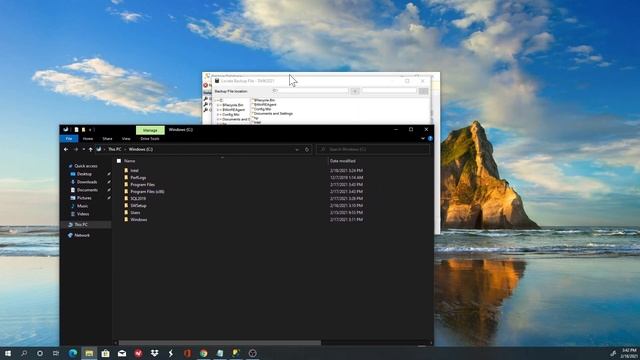Select Quick access in navigation pane
This screenshot has height=360, width=640.
[86, 166]
